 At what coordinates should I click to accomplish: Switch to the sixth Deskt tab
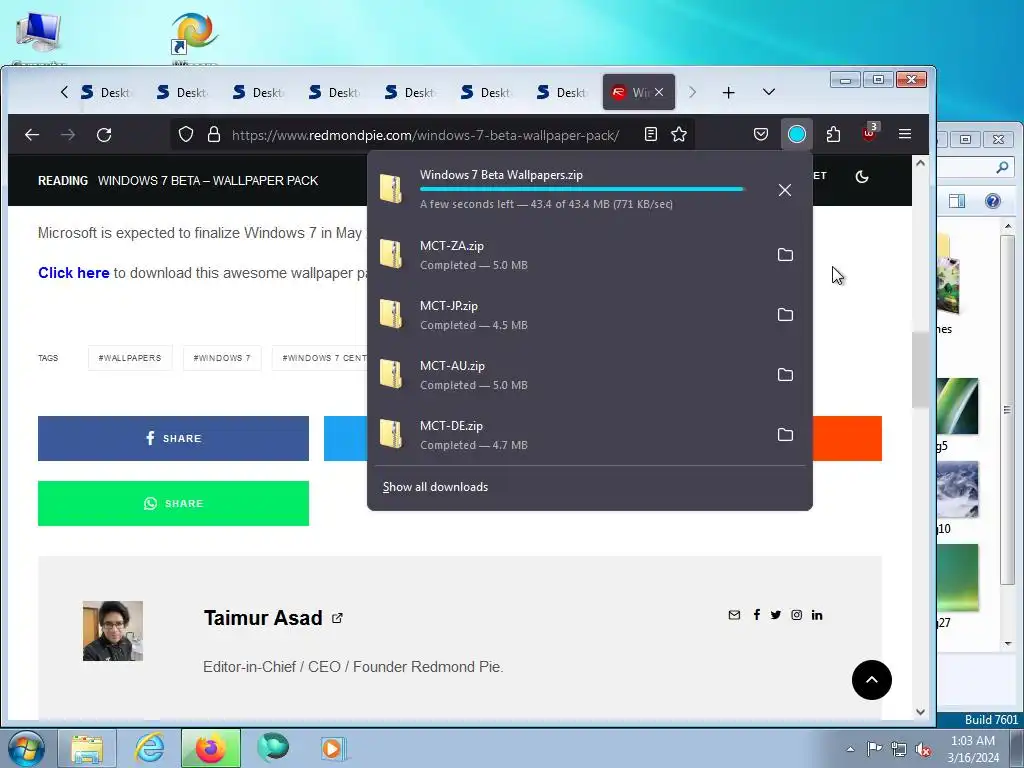tap(485, 93)
